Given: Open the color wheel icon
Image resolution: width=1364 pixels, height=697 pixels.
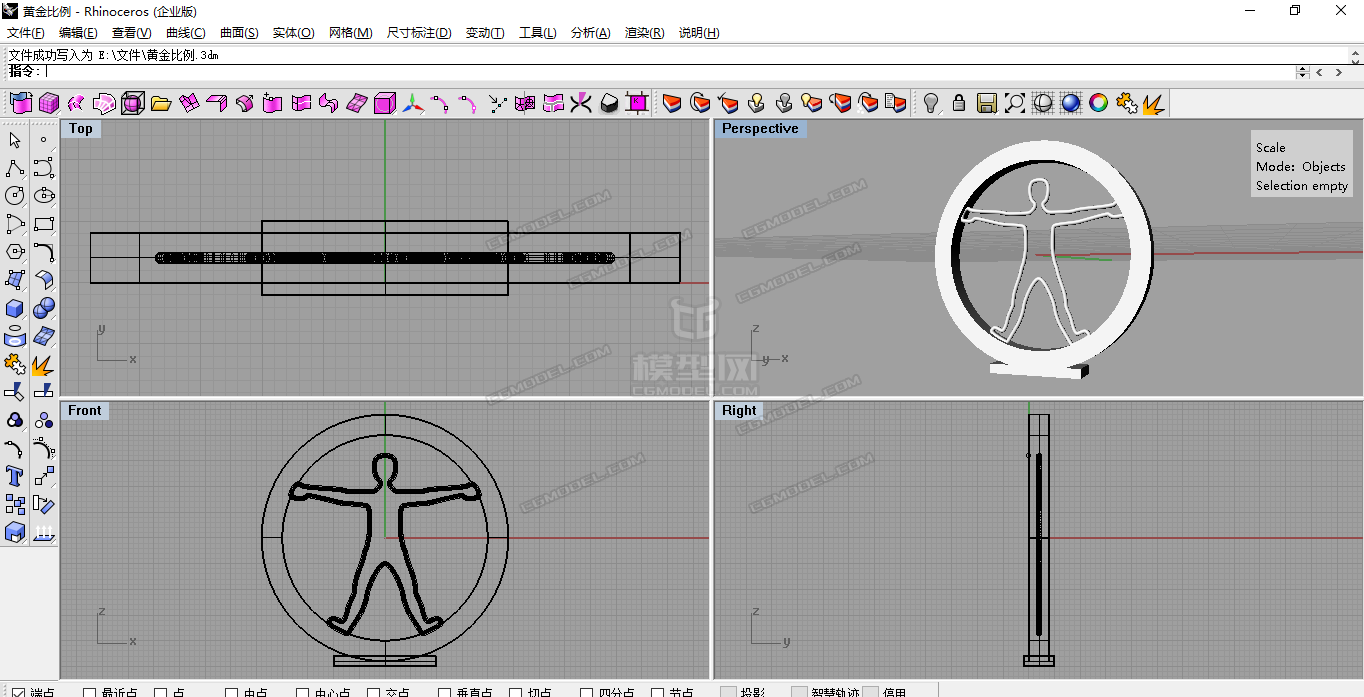Looking at the screenshot, I should pos(1099,103).
